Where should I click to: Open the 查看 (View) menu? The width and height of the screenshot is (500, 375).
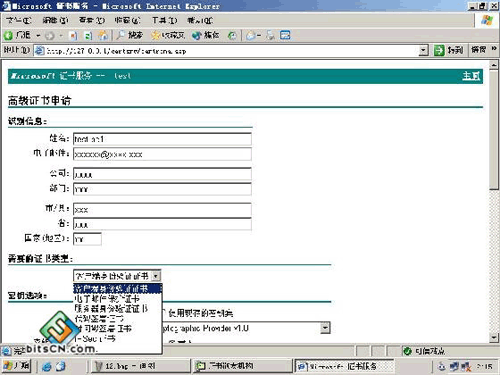(92, 20)
